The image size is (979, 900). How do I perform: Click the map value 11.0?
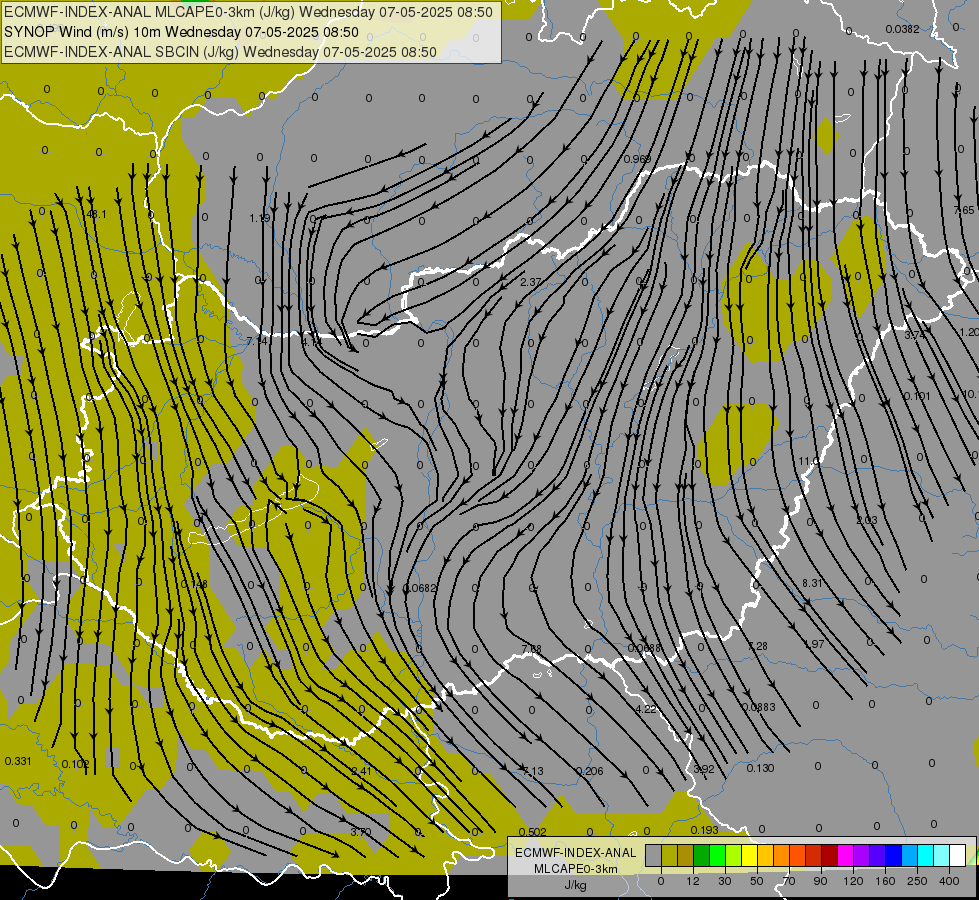[x=809, y=461]
